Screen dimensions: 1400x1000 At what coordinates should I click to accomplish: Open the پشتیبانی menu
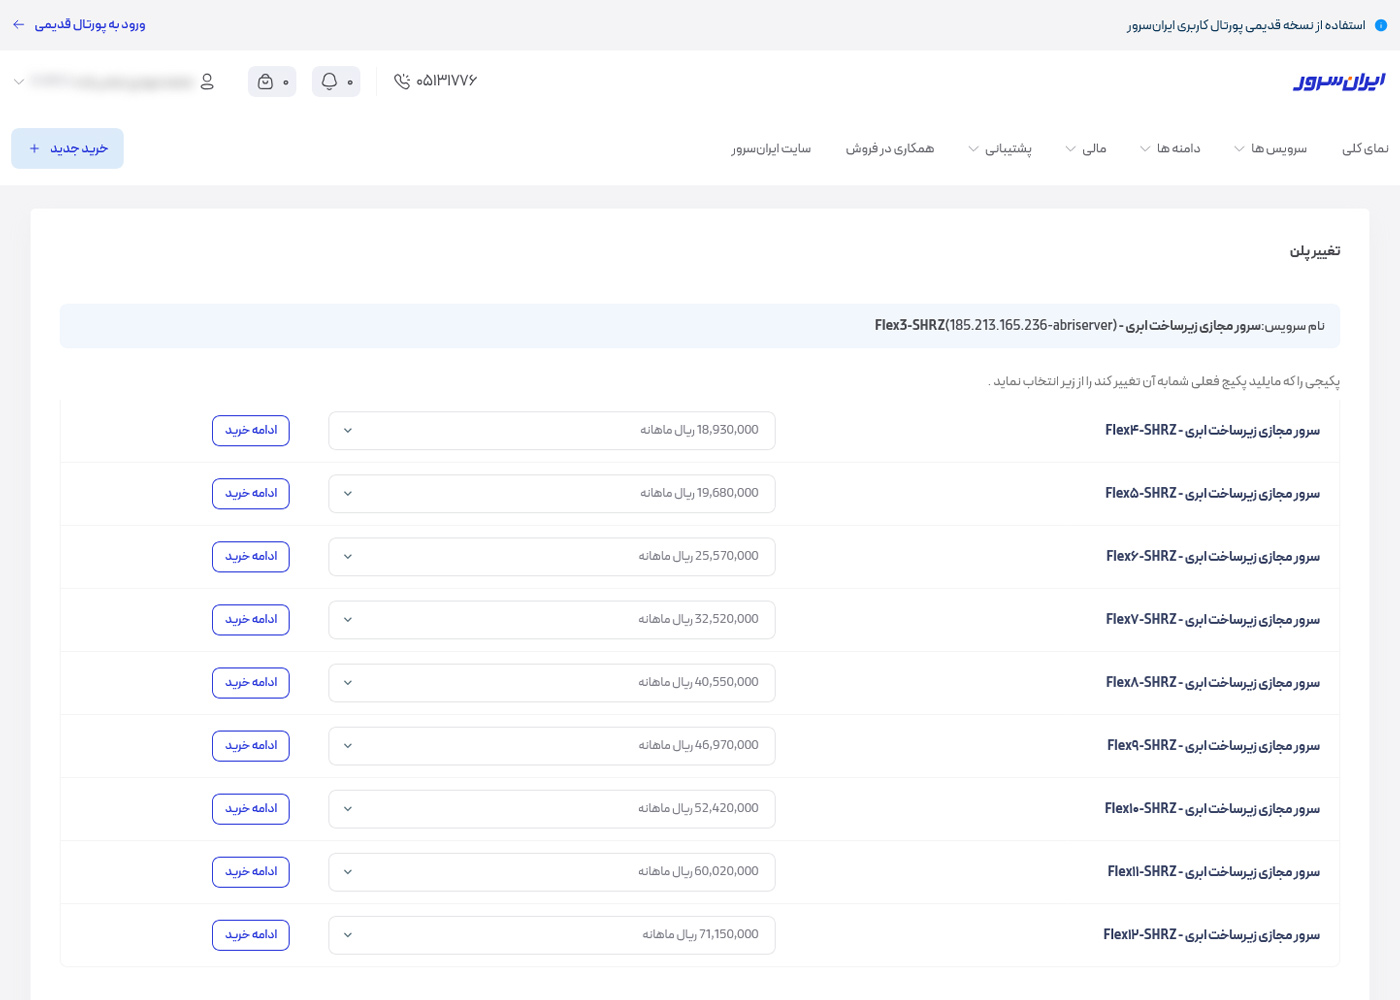[999, 149]
